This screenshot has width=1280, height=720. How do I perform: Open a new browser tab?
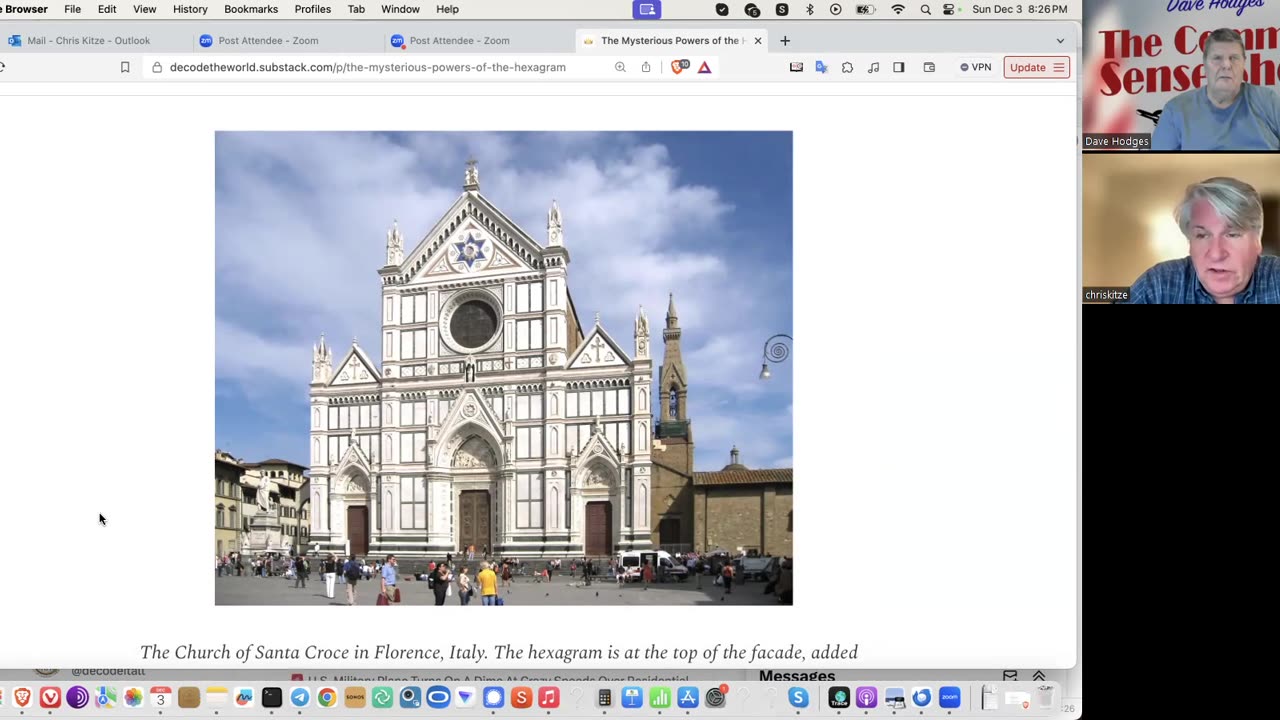click(785, 41)
